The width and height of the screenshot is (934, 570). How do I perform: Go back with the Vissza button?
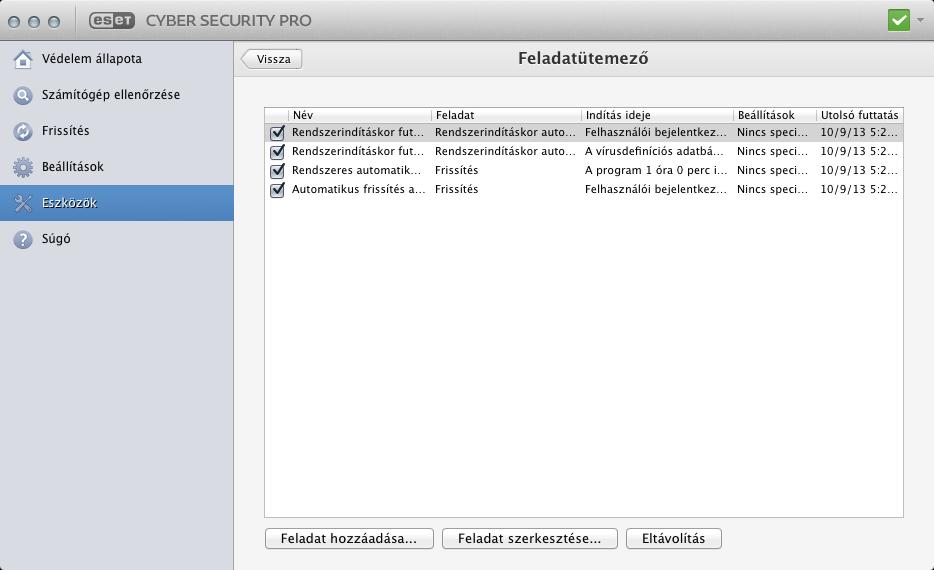click(272, 59)
